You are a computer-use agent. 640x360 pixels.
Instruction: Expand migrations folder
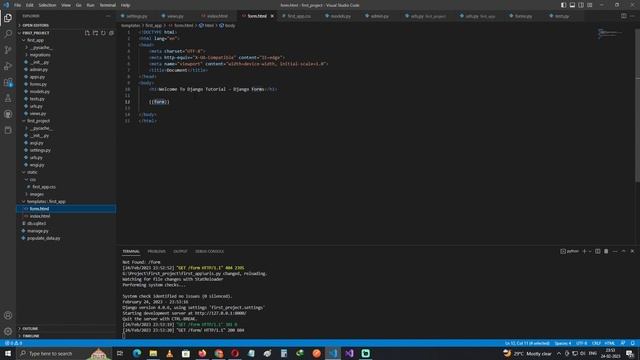[66, 55]
